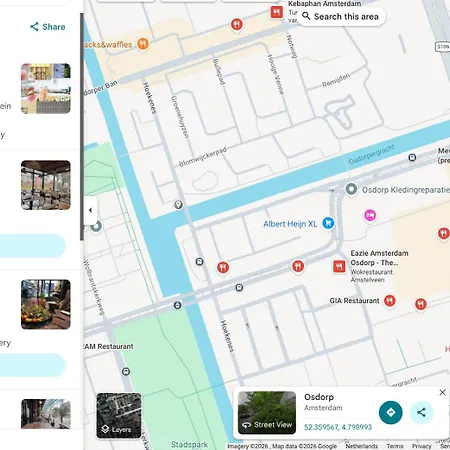Click the Osdorp Kledingreparatie grey marker

coord(351,189)
